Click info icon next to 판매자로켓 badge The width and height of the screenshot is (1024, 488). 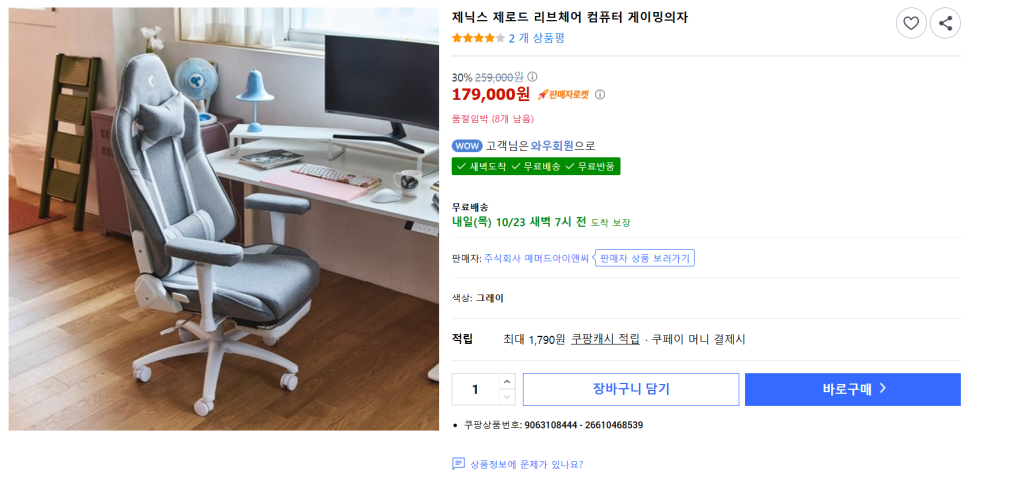click(600, 95)
